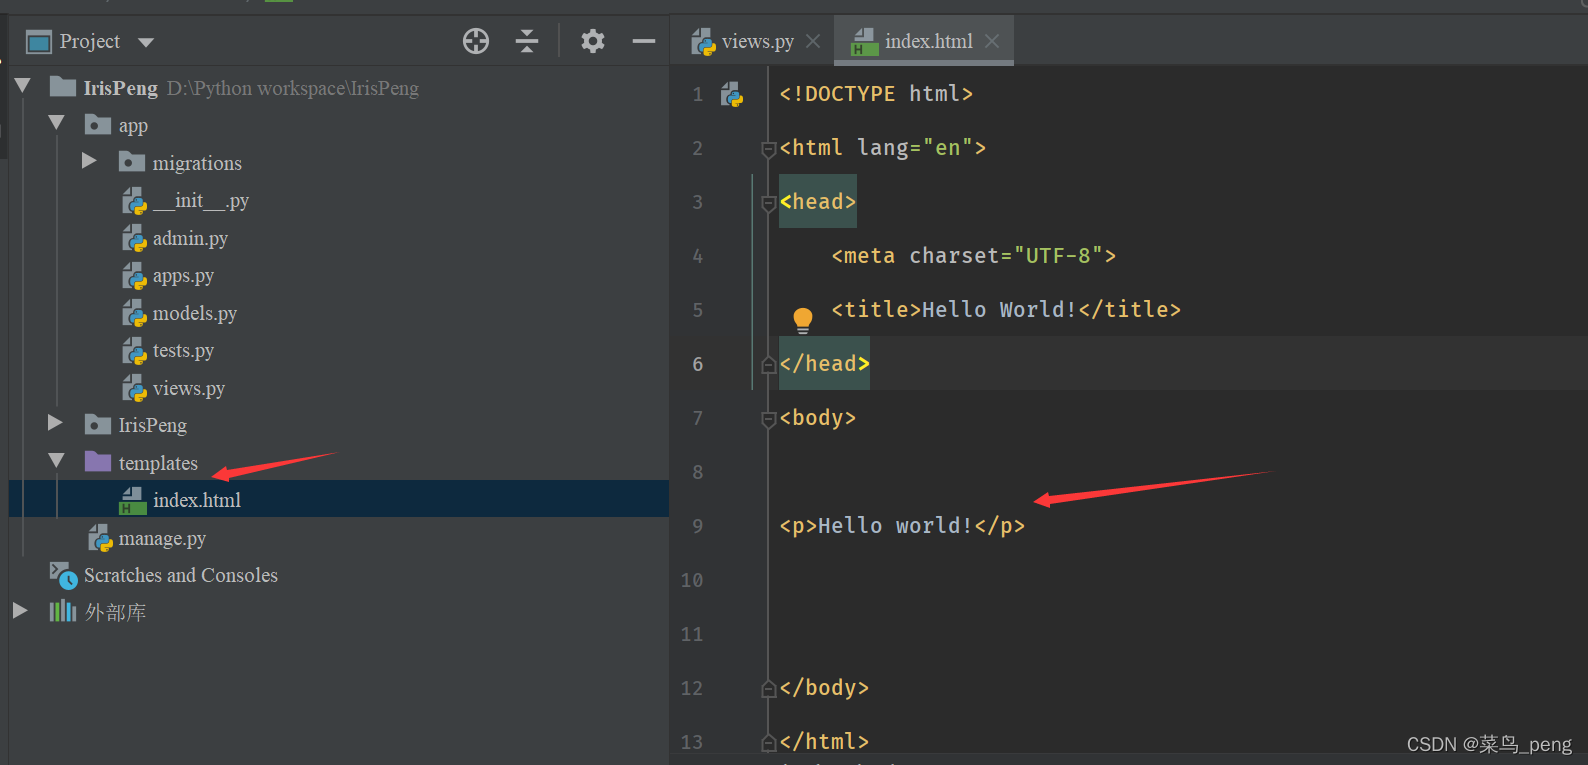
Task: Select views.py in the project tree
Action: coord(189,388)
